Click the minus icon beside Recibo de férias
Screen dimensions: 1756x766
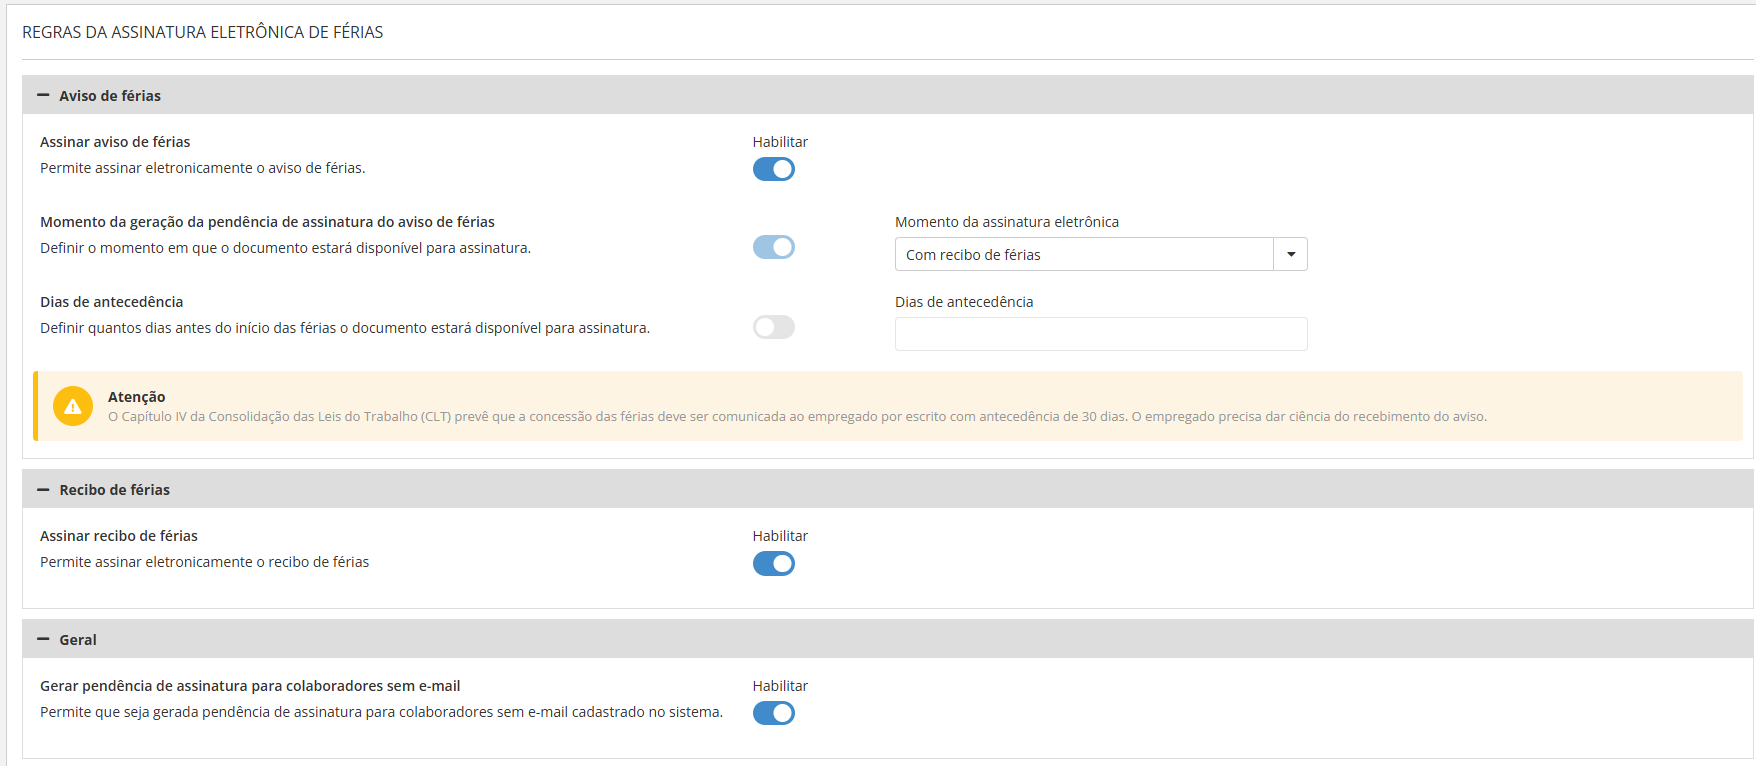tap(43, 490)
